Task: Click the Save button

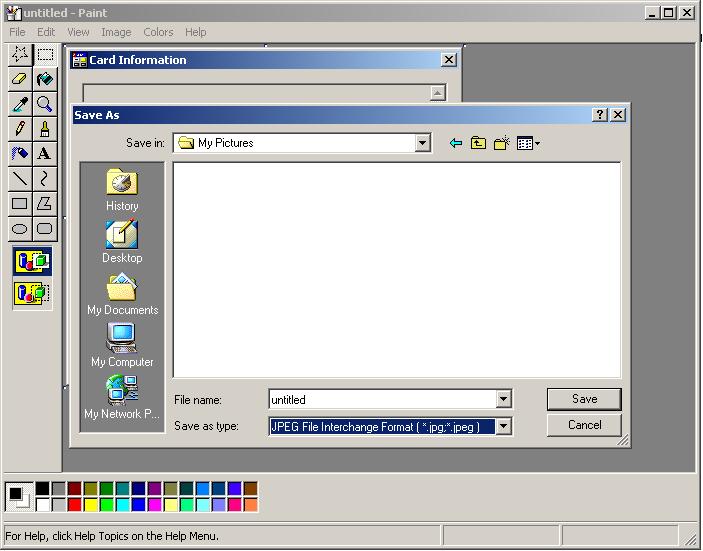Action: pos(584,399)
